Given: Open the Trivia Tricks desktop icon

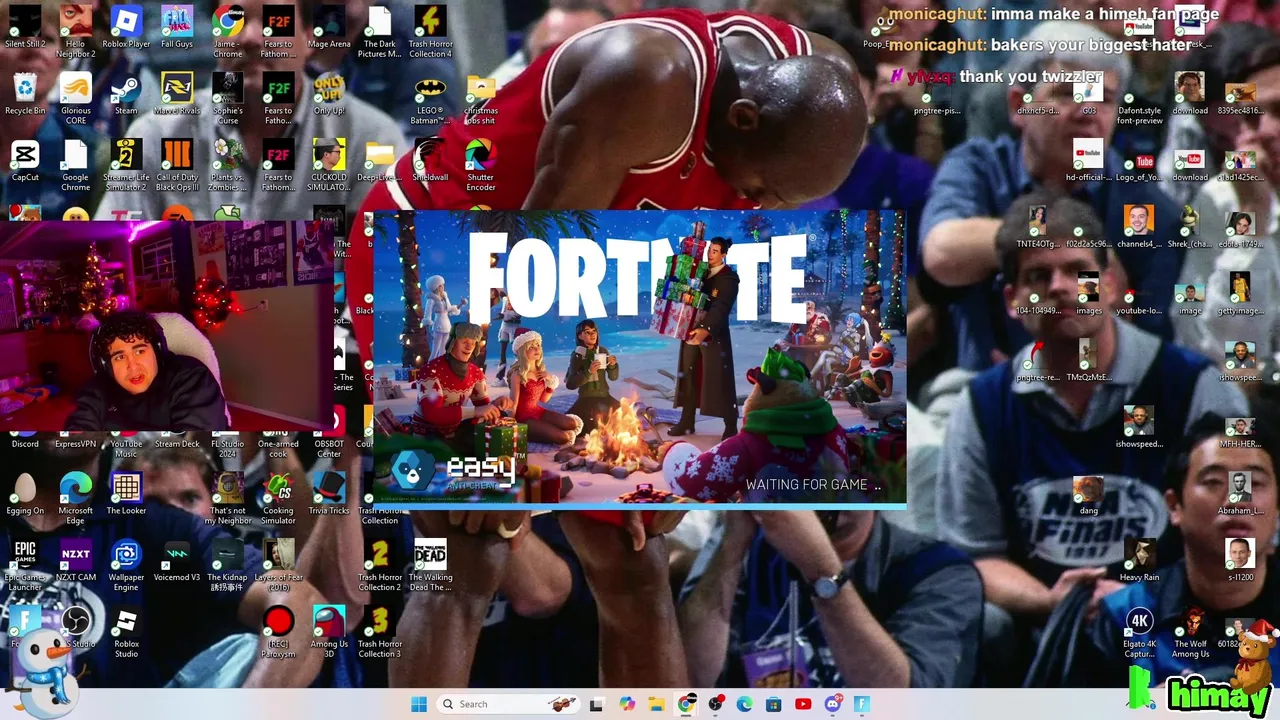Looking at the screenshot, I should pos(329,494).
